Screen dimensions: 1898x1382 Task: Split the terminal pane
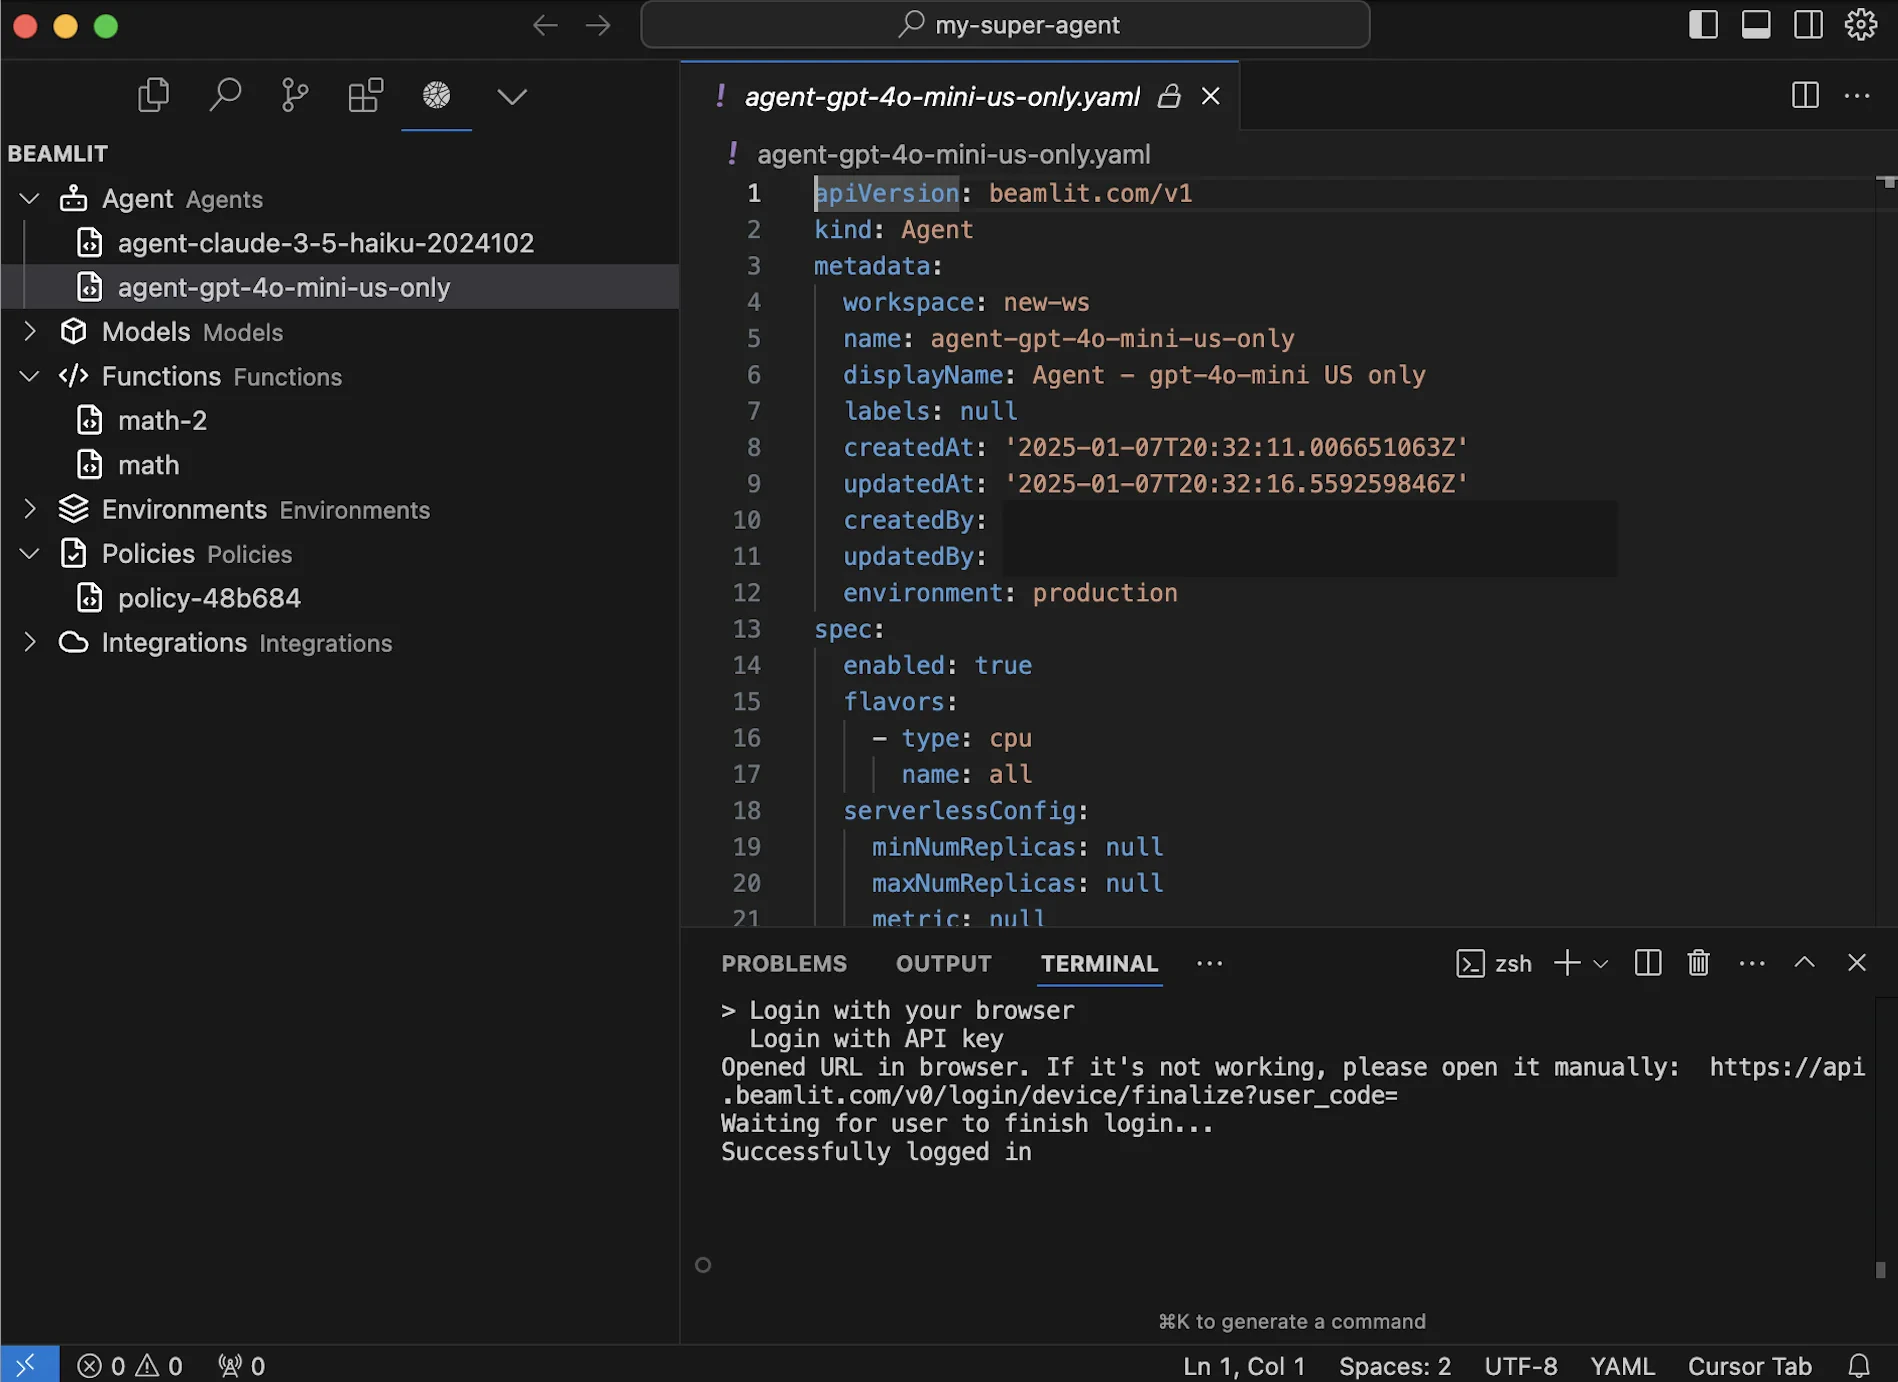coord(1647,963)
